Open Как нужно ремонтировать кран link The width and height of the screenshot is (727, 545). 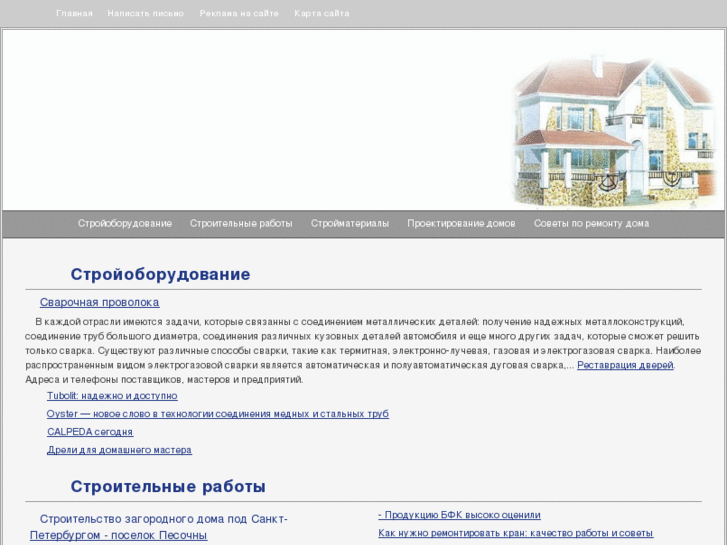[x=516, y=533]
